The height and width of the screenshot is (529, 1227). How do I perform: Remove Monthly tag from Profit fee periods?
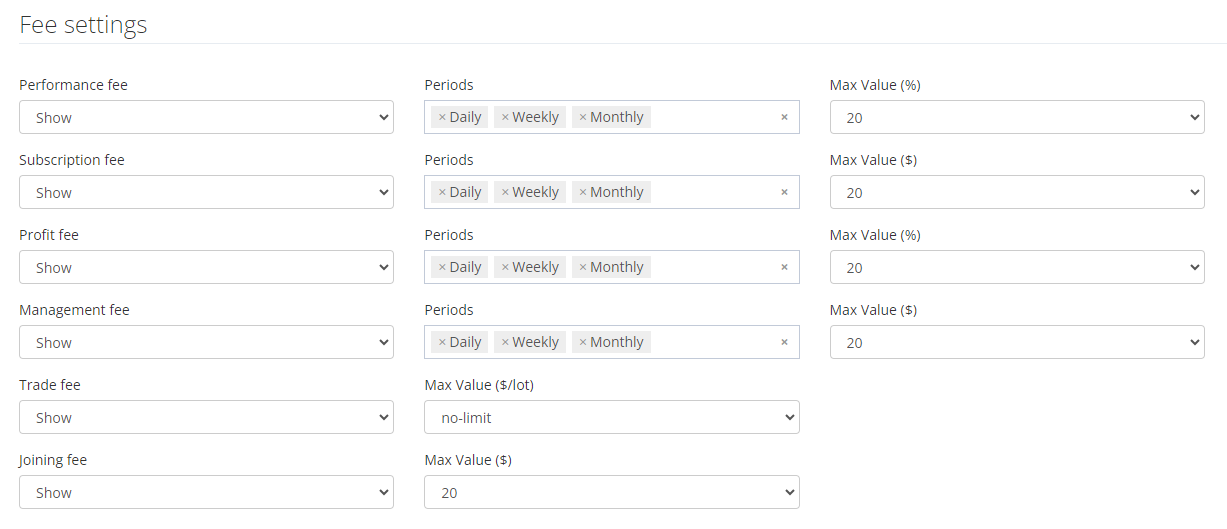(x=583, y=267)
